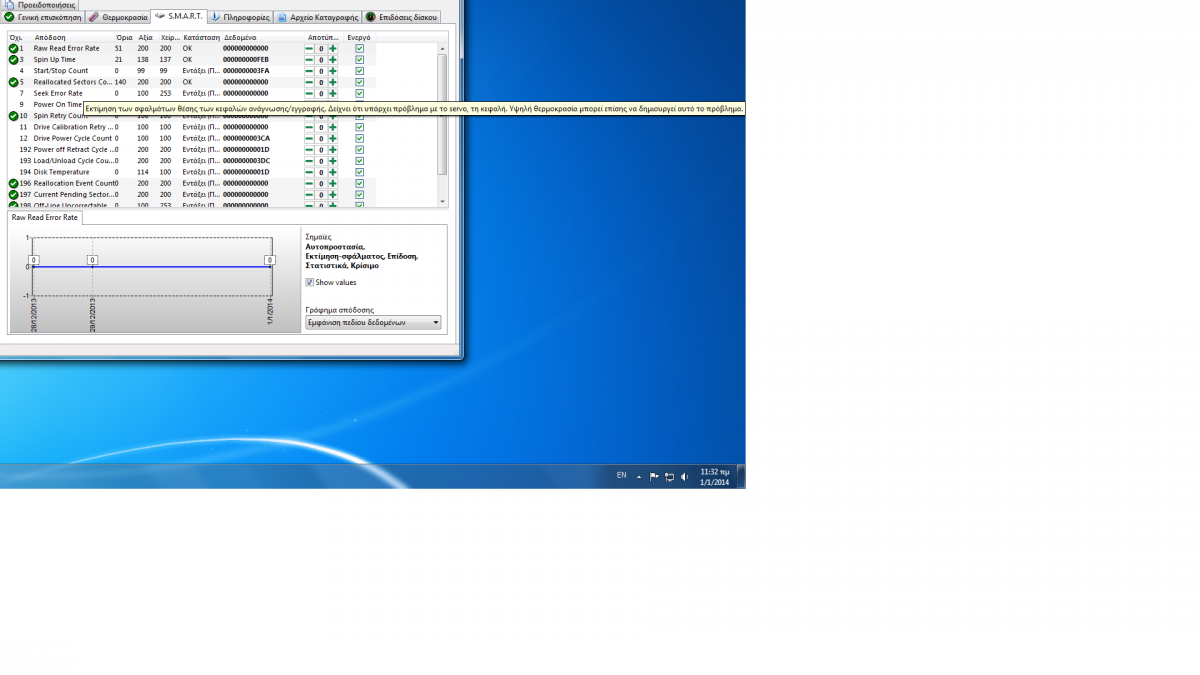The image size is (1200, 675).
Task: Click green check icon for Current Pending Sector
Action: pos(14,195)
